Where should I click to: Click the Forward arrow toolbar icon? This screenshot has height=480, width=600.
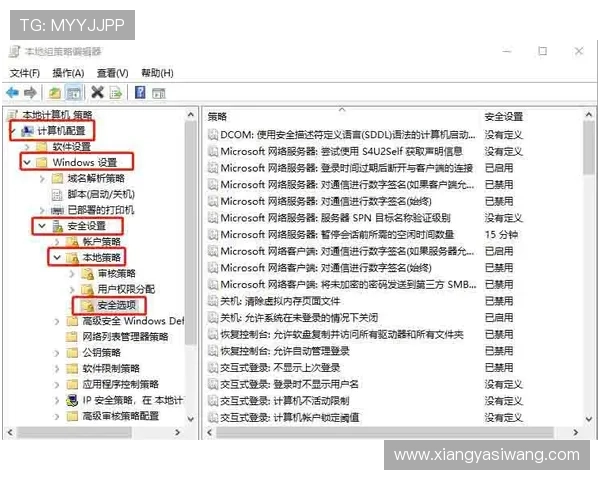30,92
